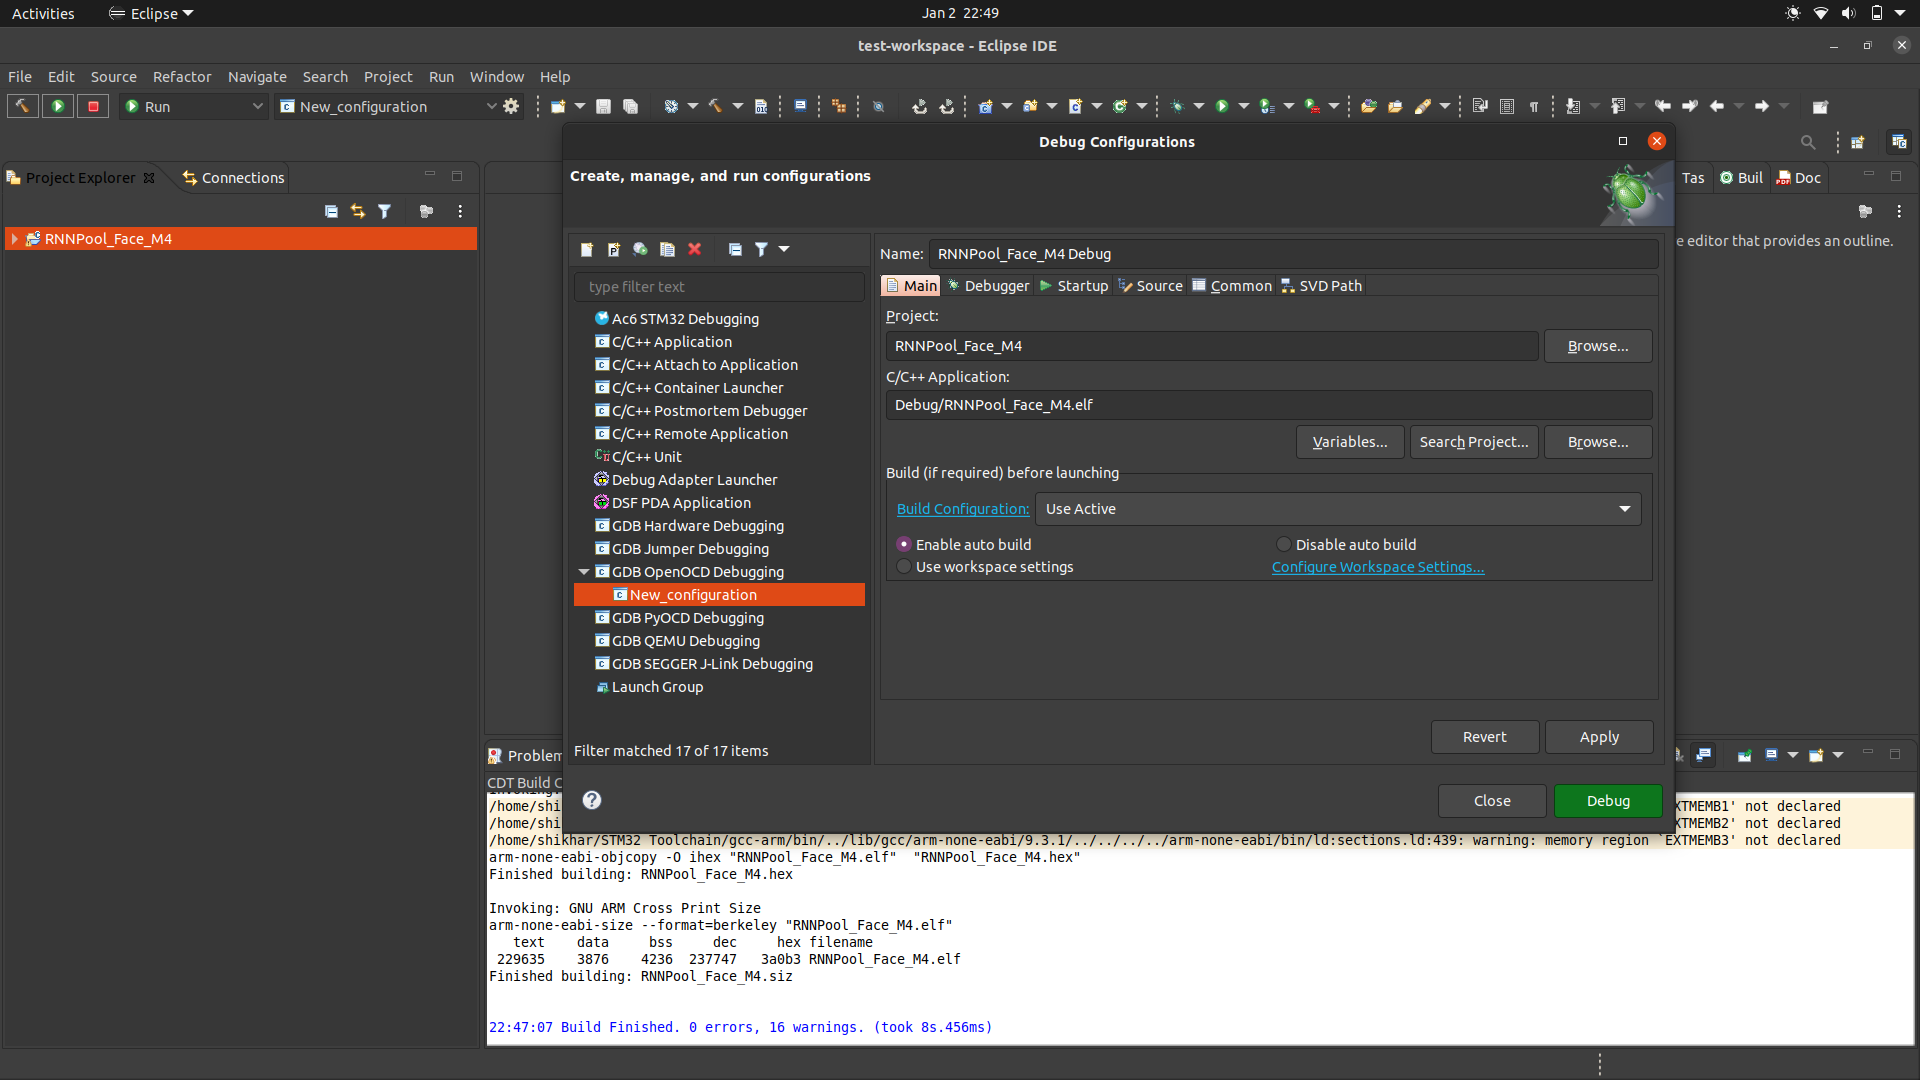Open the Use Active build configuration dropdown
Screen dimensions: 1920x1080
coord(1338,509)
